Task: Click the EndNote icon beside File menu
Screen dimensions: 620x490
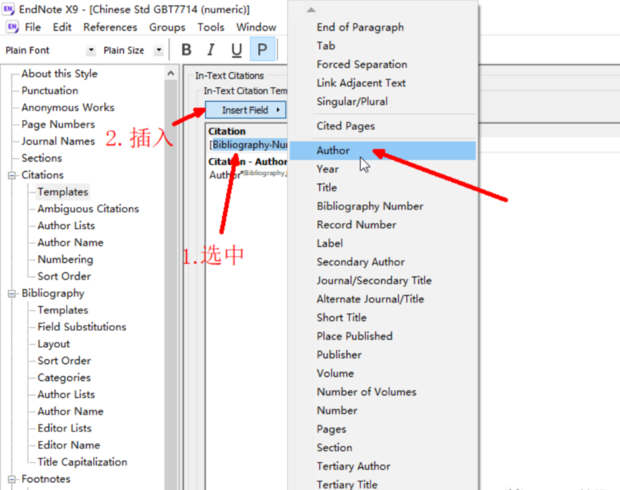Action: coord(12,27)
